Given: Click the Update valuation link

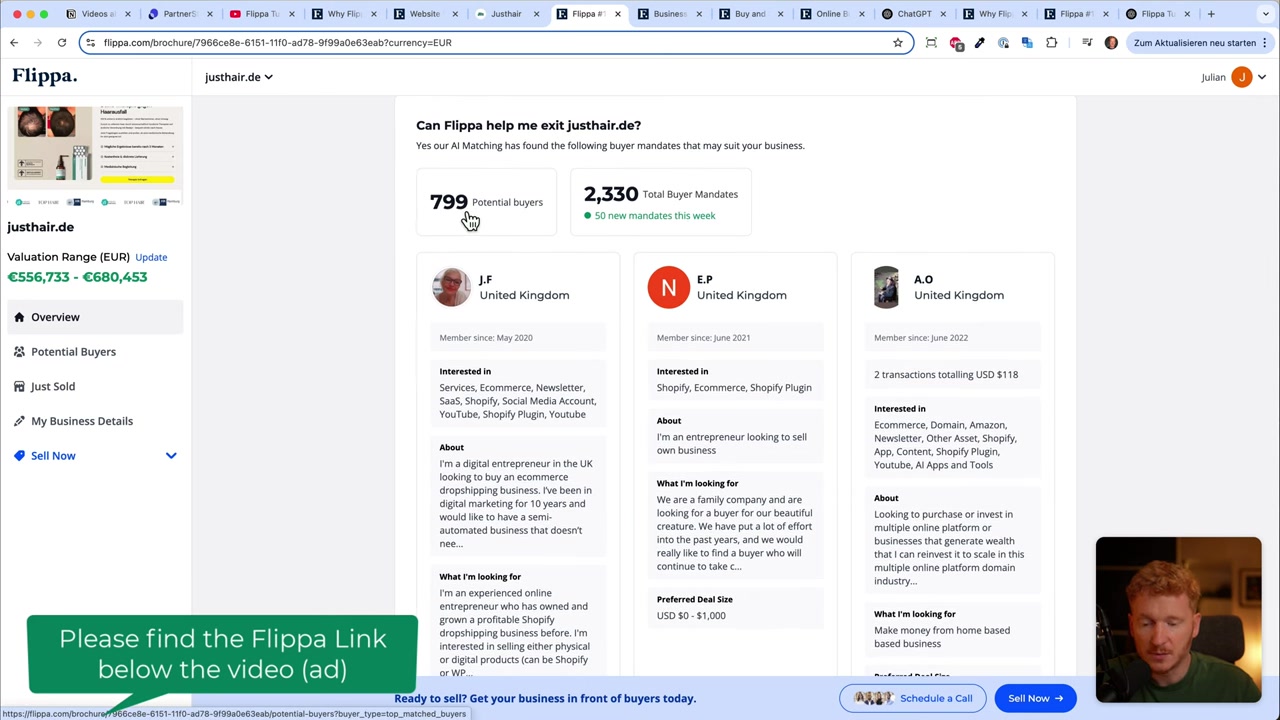Looking at the screenshot, I should pyautogui.click(x=151, y=257).
